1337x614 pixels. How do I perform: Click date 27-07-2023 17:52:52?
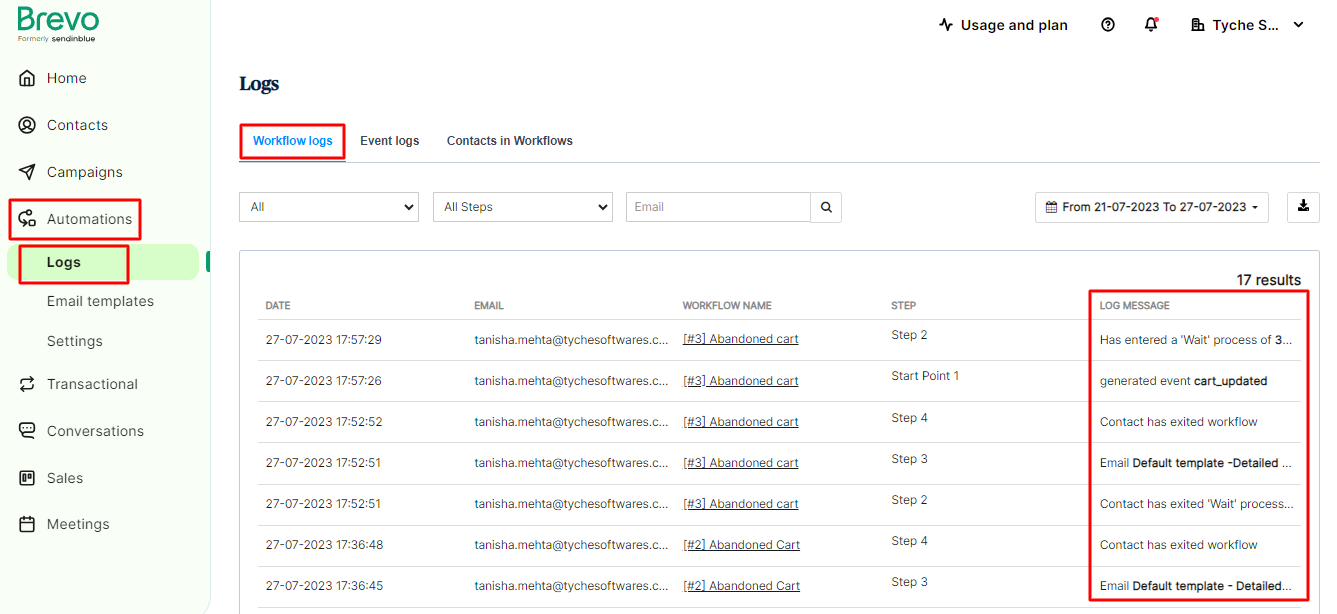coord(323,422)
